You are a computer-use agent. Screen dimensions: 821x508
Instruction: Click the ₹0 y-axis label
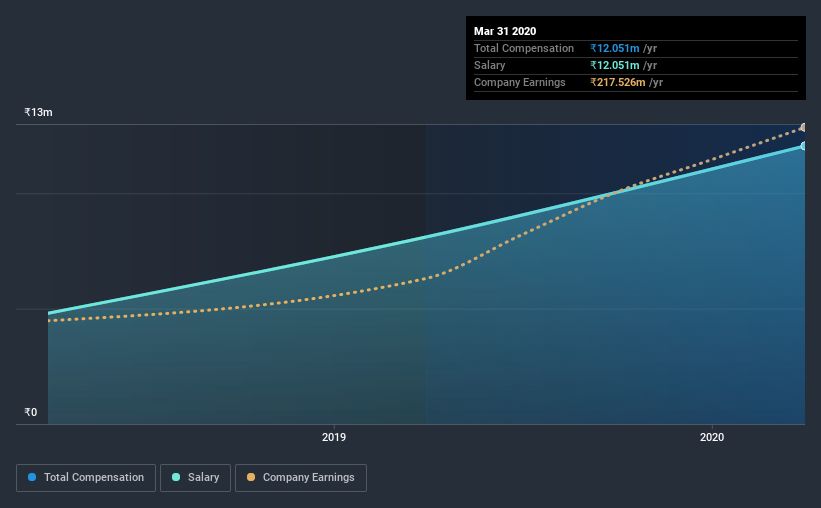[x=30, y=412]
